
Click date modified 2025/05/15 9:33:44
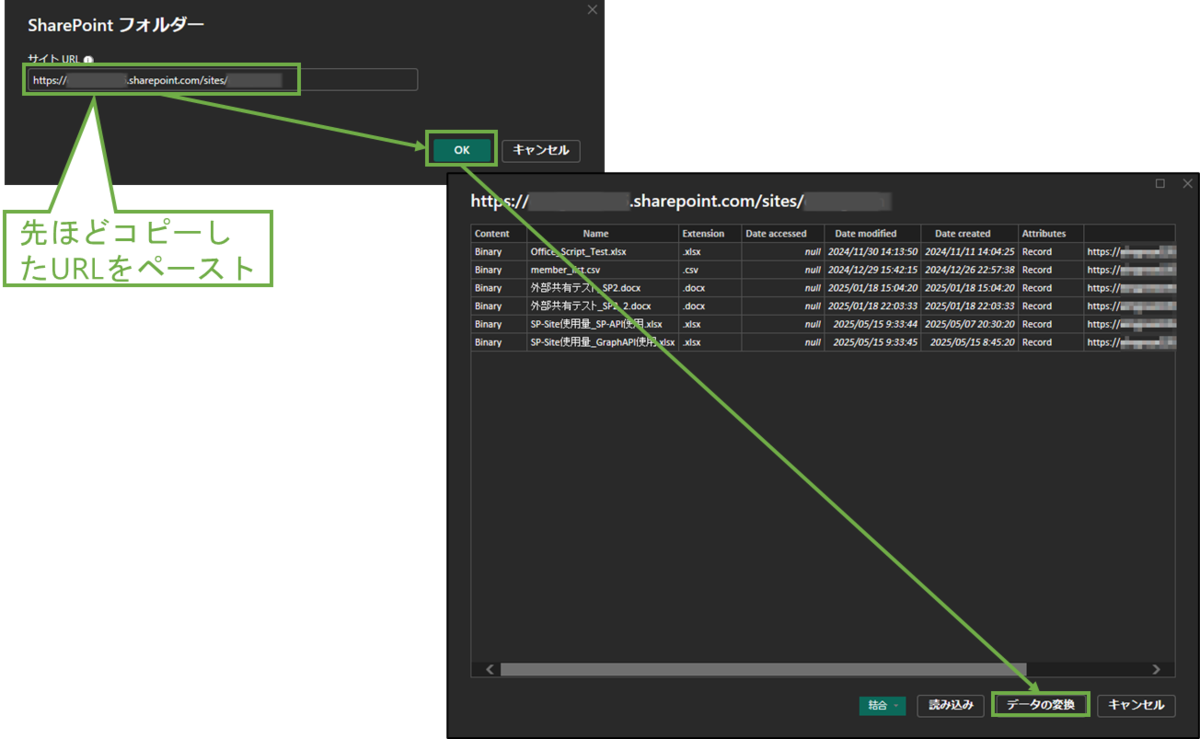[872, 324]
